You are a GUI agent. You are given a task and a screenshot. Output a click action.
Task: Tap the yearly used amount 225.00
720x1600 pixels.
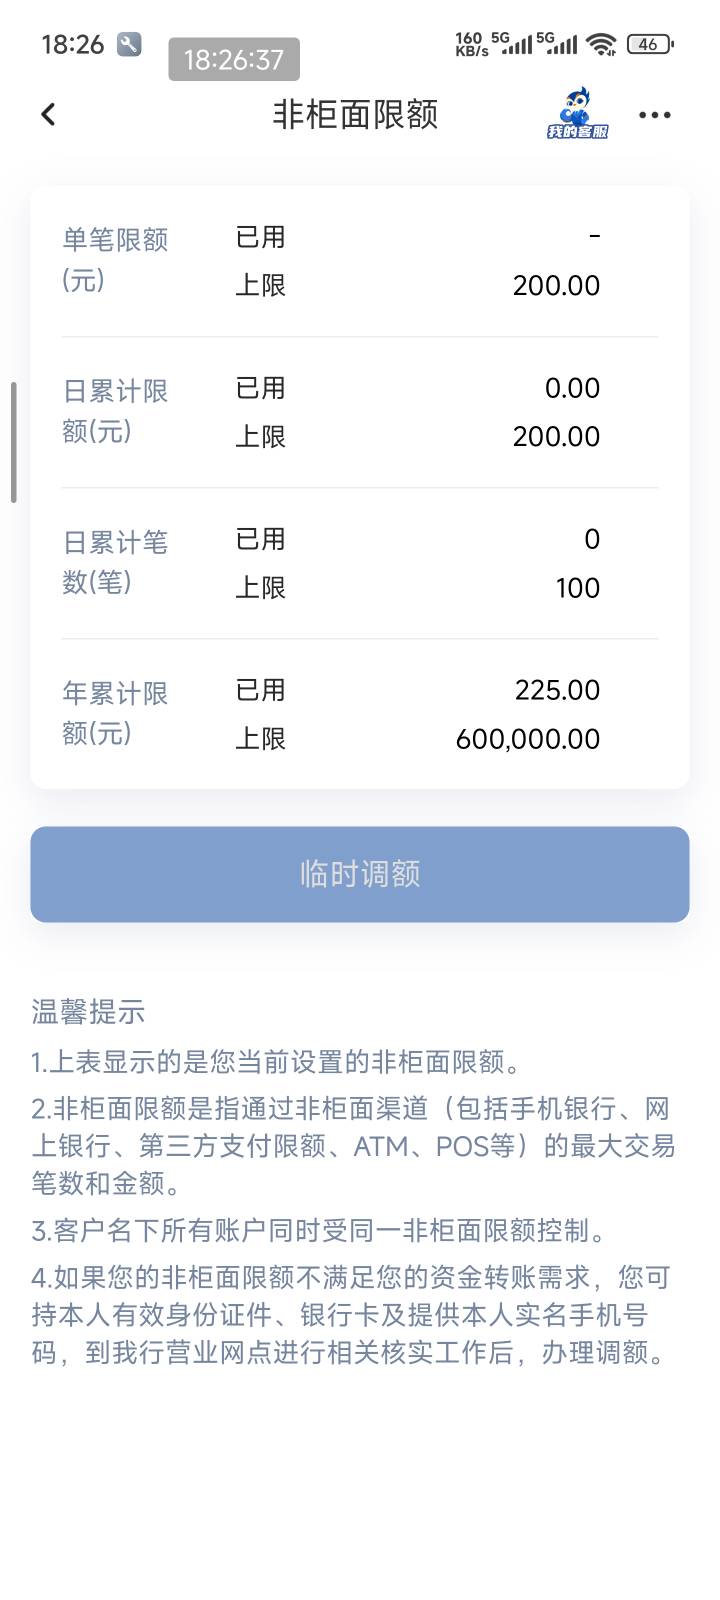tap(557, 690)
